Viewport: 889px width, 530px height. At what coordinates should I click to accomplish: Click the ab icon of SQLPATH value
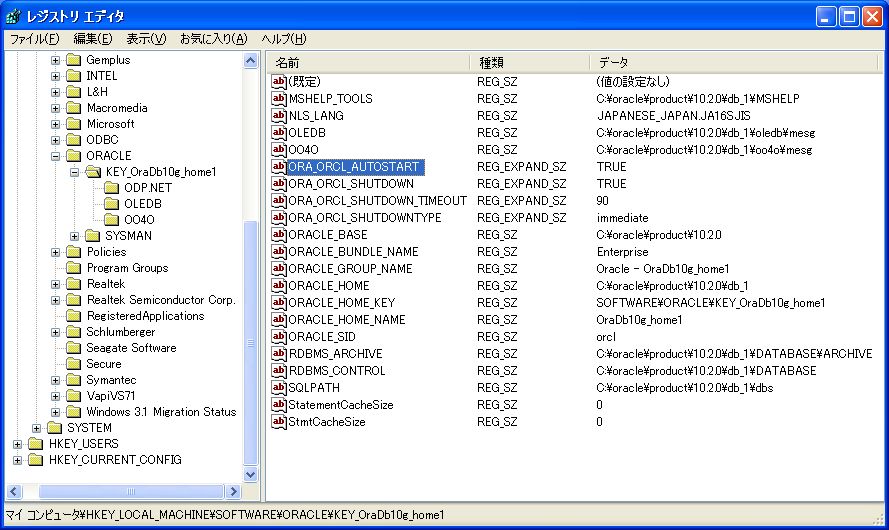click(x=278, y=388)
